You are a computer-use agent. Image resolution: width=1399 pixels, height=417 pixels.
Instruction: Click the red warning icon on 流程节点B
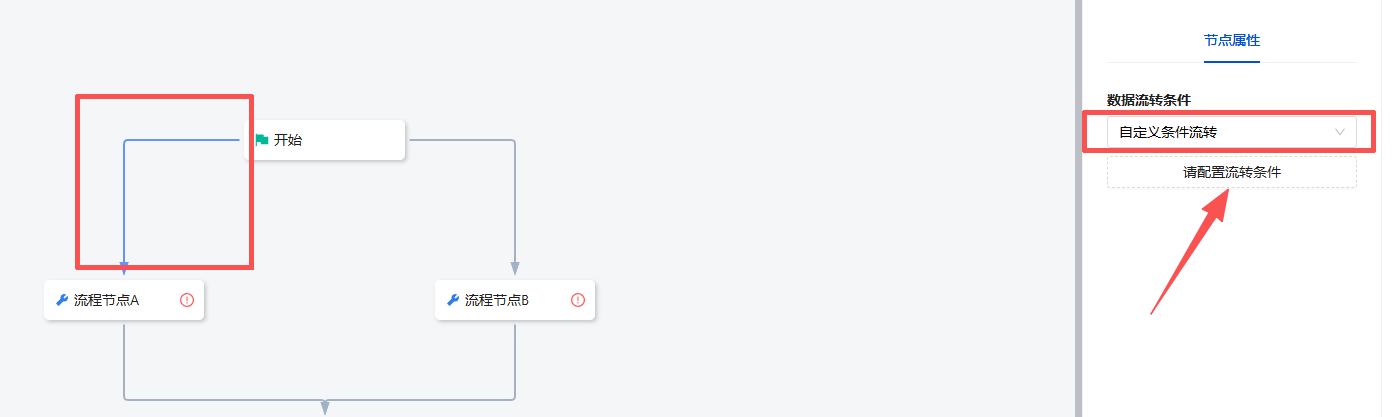point(578,300)
